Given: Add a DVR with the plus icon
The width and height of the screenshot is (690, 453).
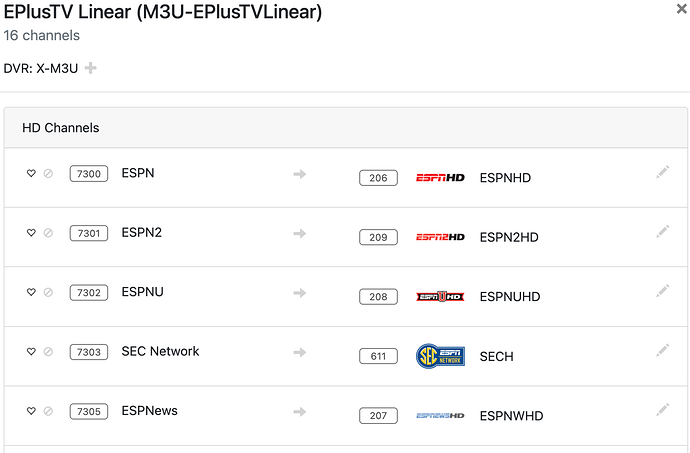Looking at the screenshot, I should [91, 68].
